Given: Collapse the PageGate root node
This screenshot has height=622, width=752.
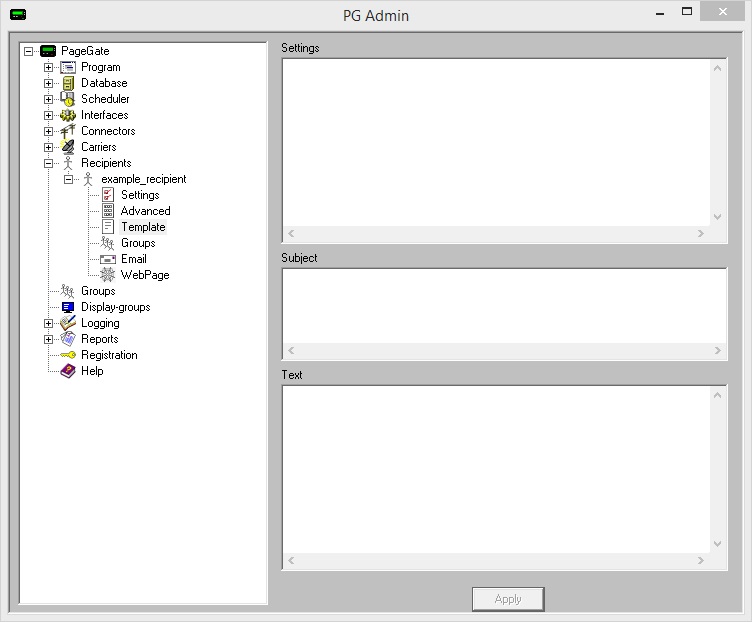Looking at the screenshot, I should click(28, 51).
